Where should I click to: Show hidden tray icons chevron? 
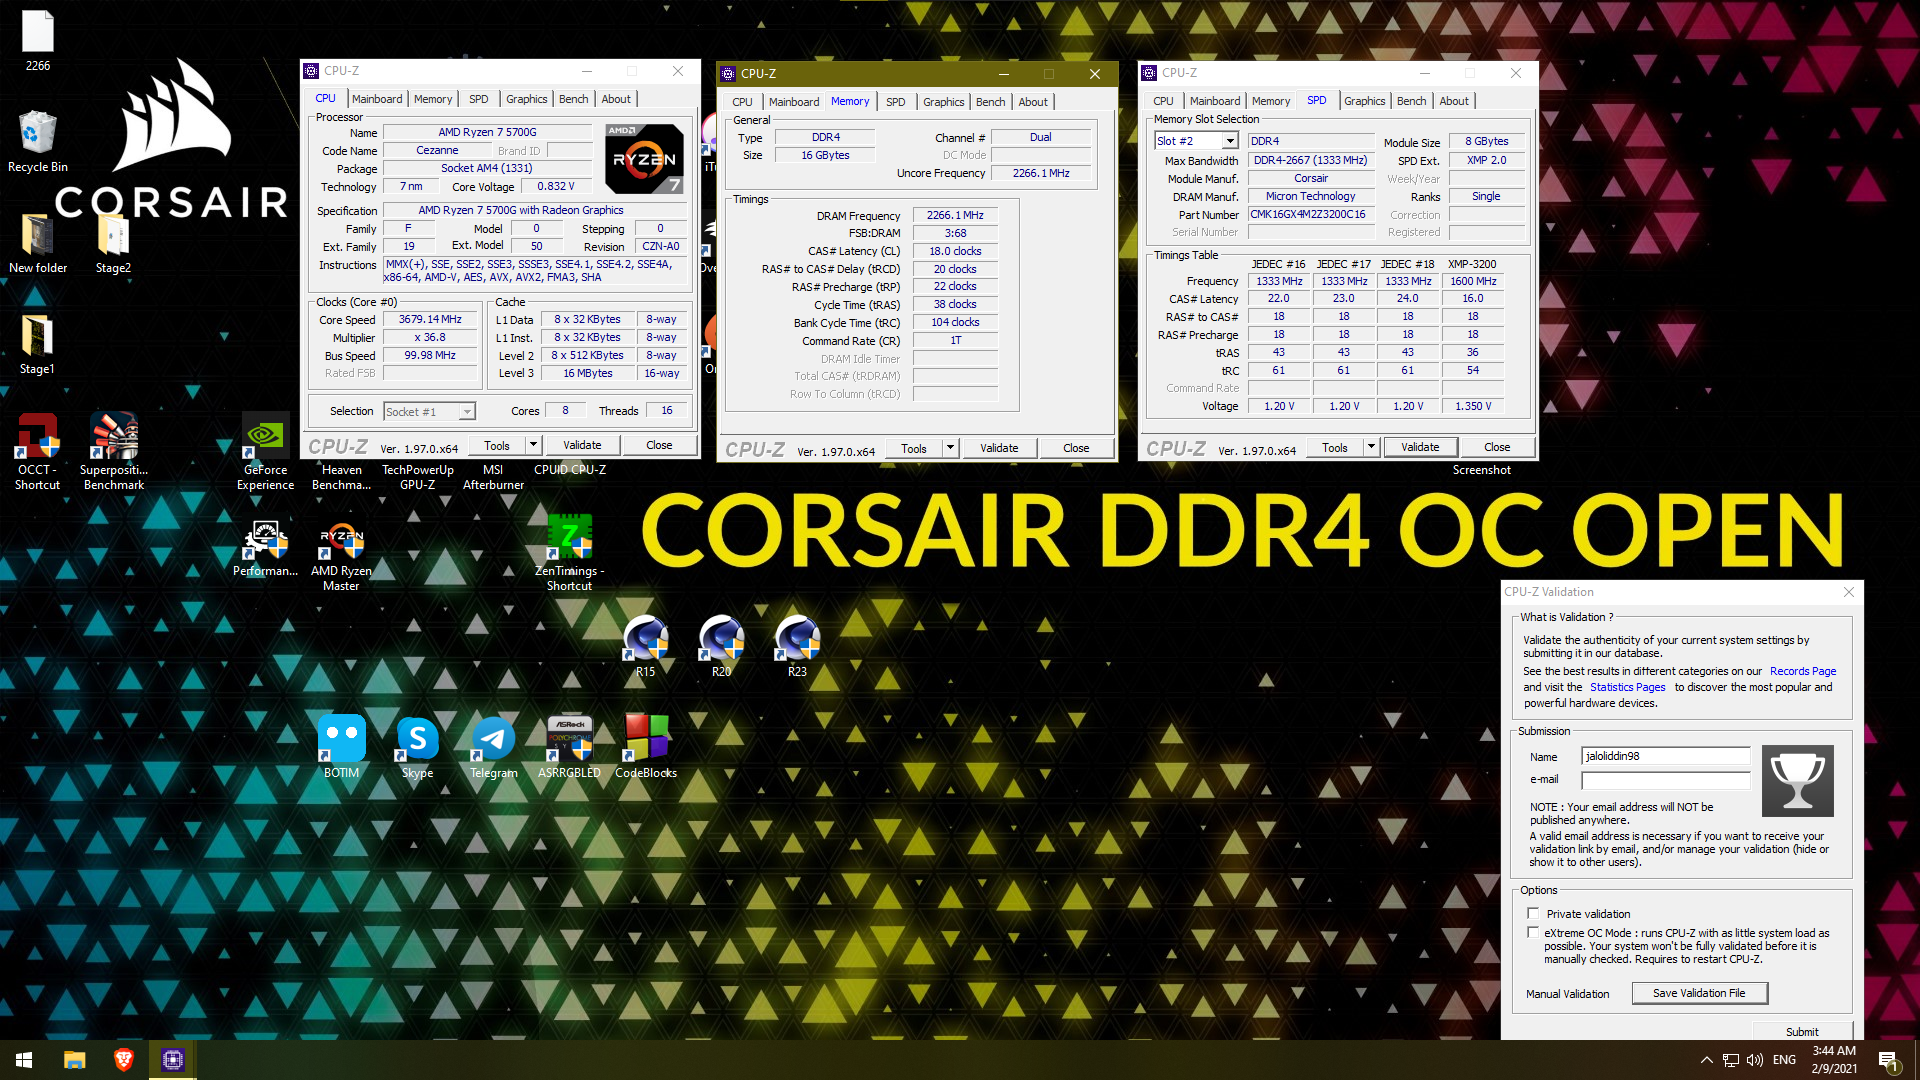[1706, 1060]
